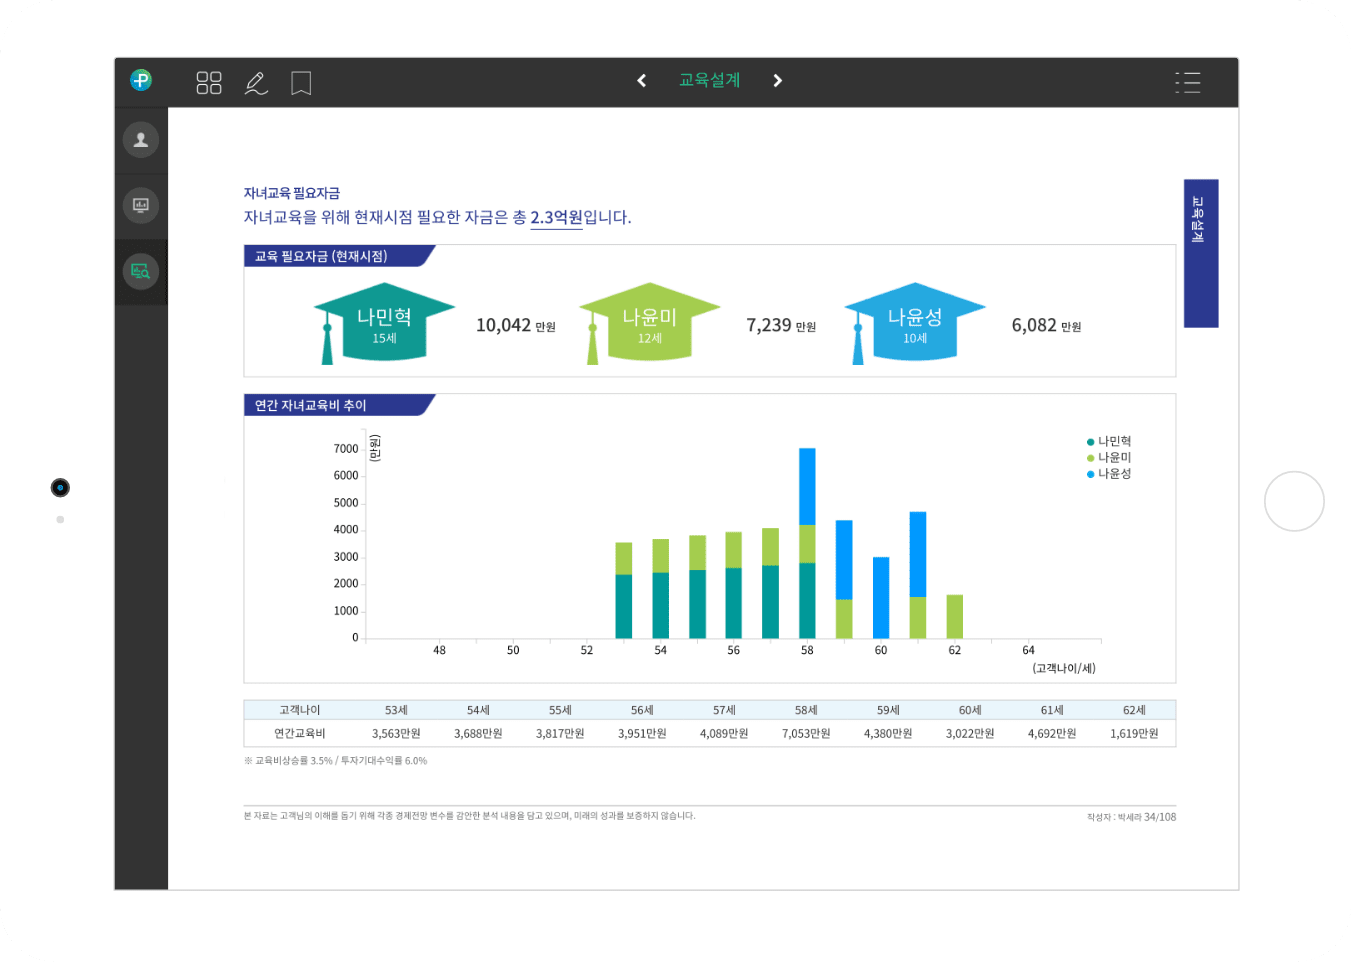Click the 고객나이 row label
The height and width of the screenshot is (962, 1352).
(300, 710)
